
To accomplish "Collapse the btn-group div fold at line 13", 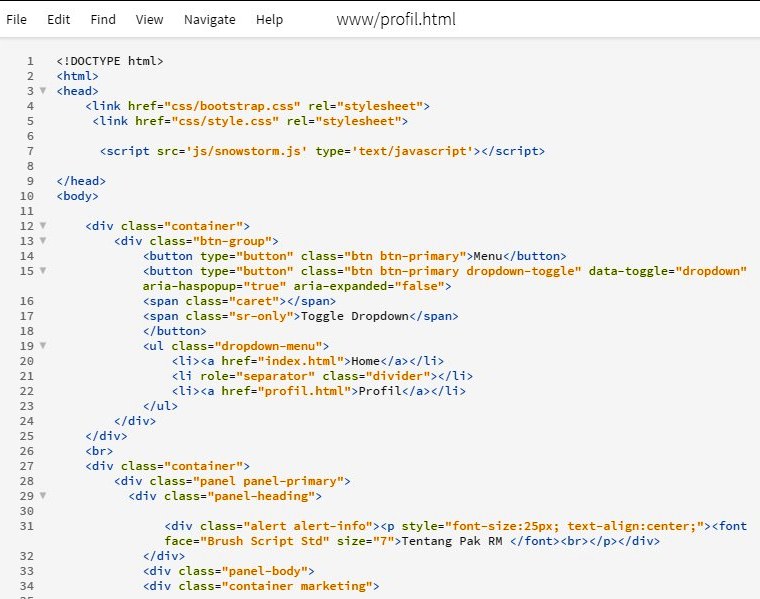I will click(43, 240).
